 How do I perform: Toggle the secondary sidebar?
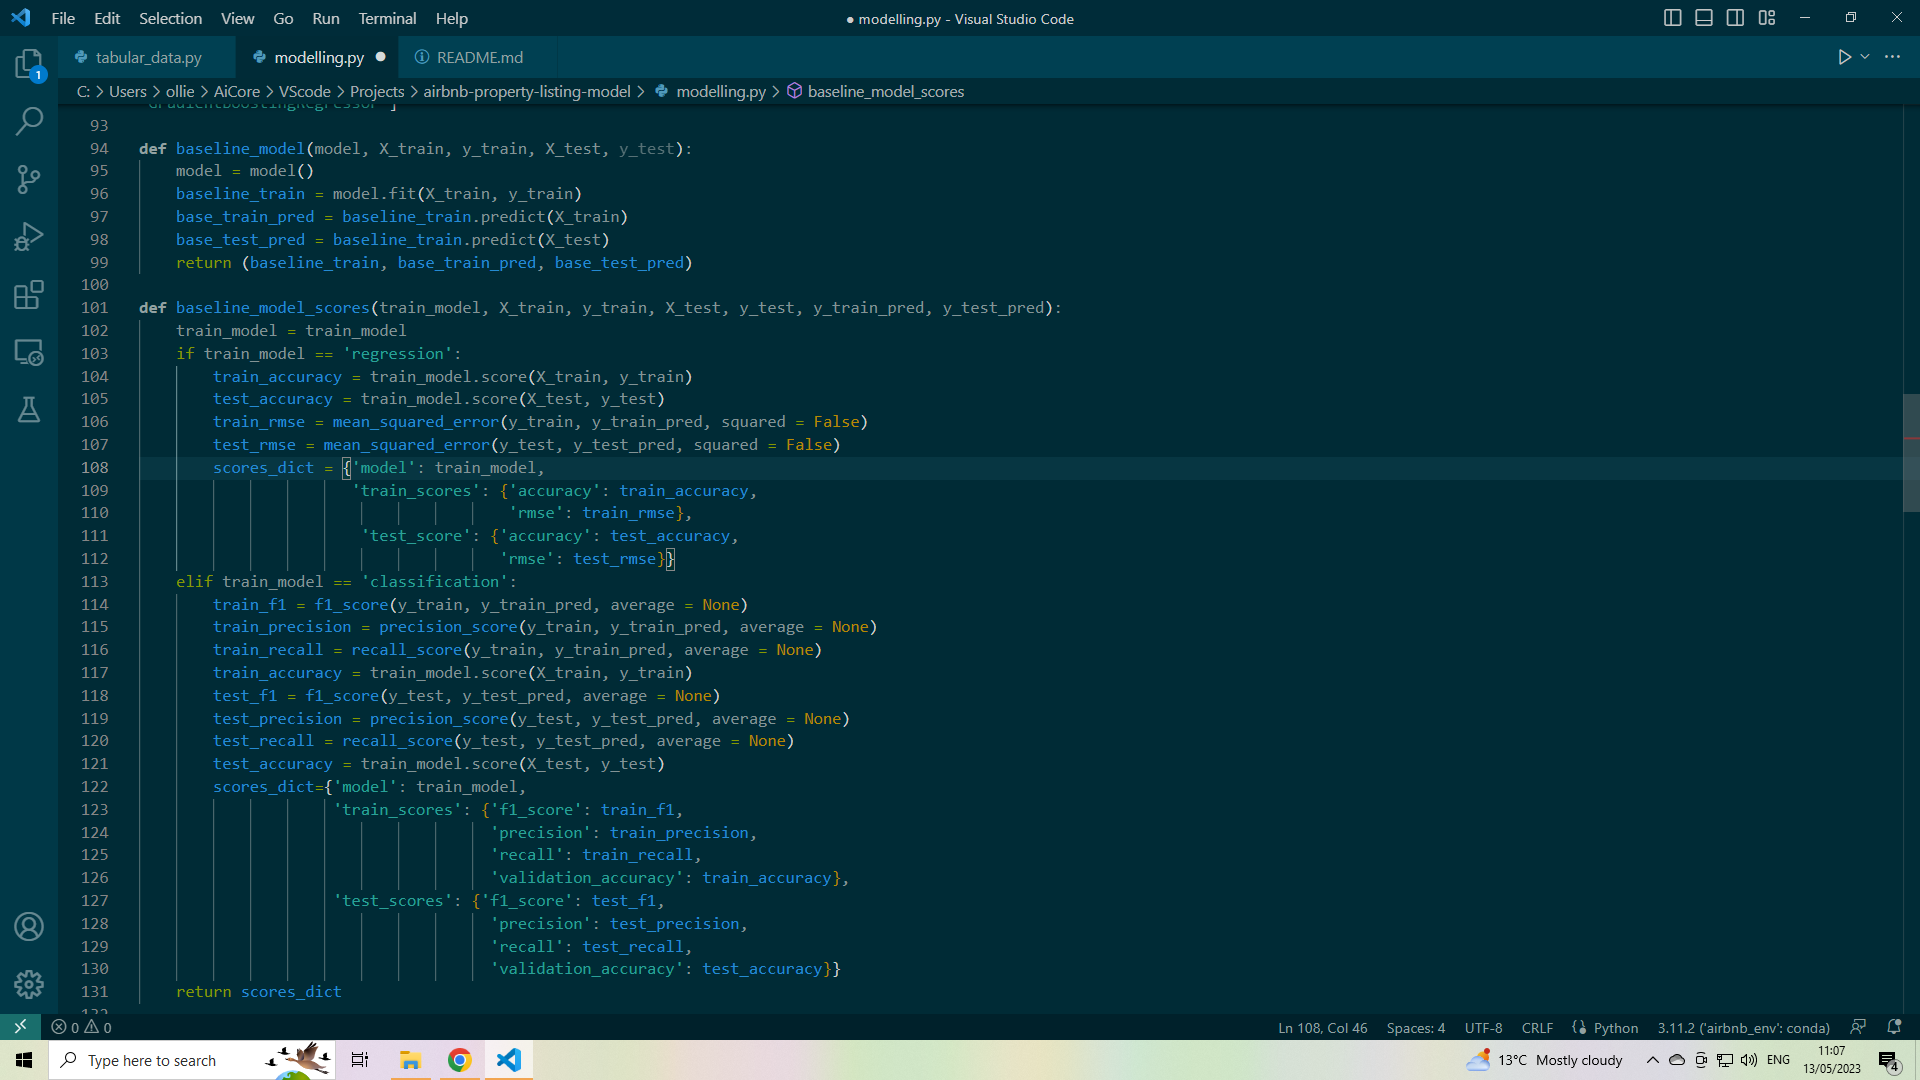(x=1735, y=17)
